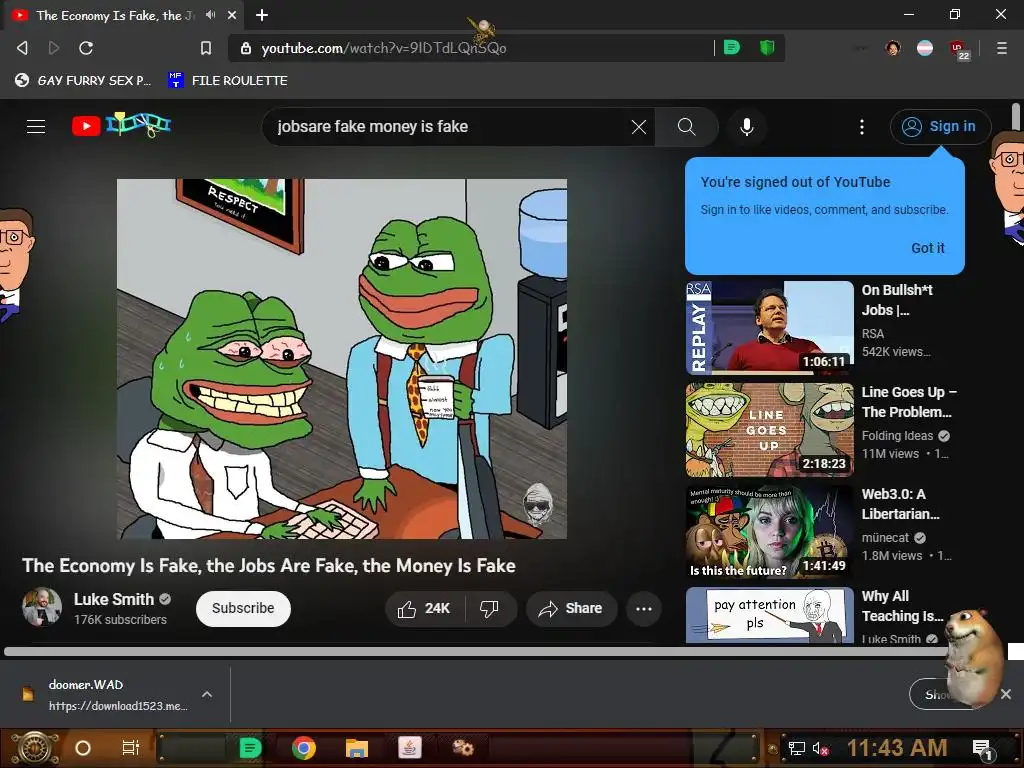Open the Line Goes Up – The Problem title
Viewport: 1024px width, 768px height.
(x=909, y=402)
